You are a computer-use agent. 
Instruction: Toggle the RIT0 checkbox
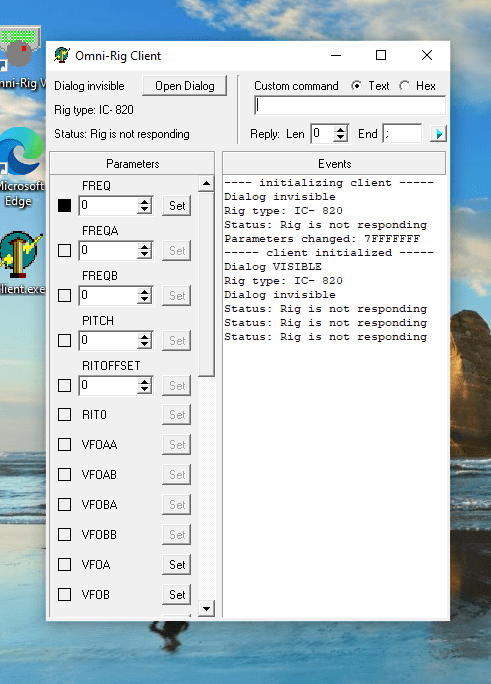click(x=65, y=414)
